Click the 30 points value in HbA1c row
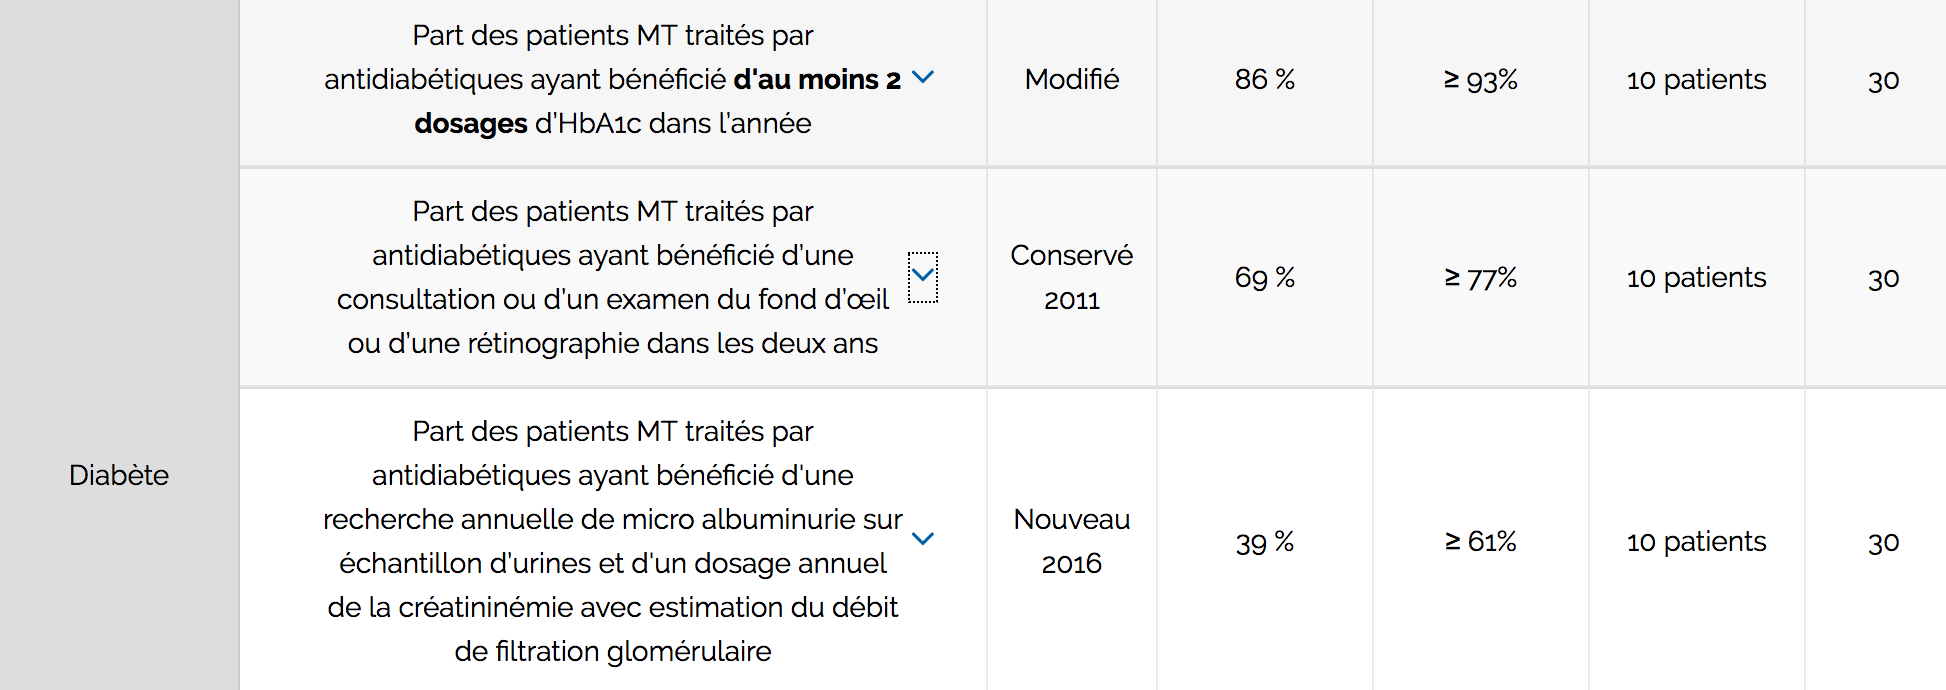 tap(1884, 81)
